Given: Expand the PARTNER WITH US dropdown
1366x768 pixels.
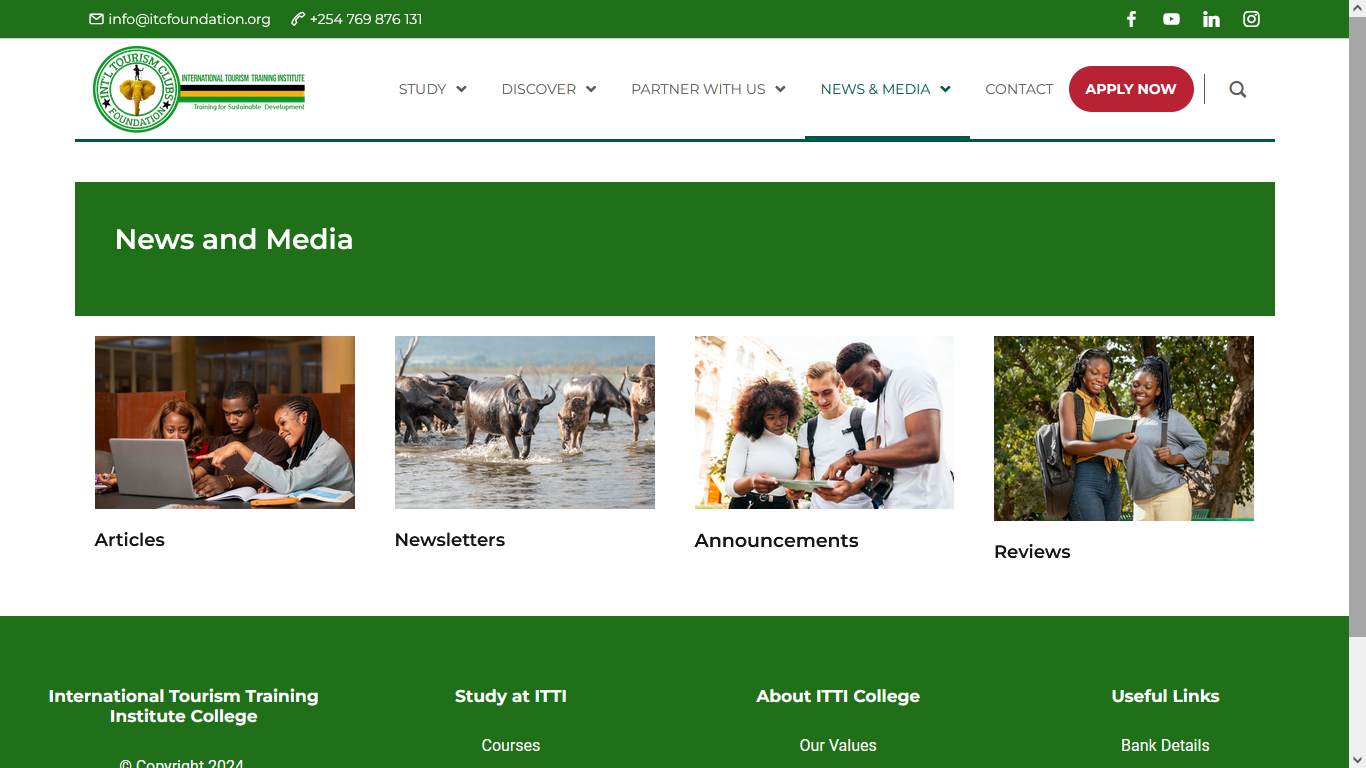Looking at the screenshot, I should pyautogui.click(x=709, y=89).
